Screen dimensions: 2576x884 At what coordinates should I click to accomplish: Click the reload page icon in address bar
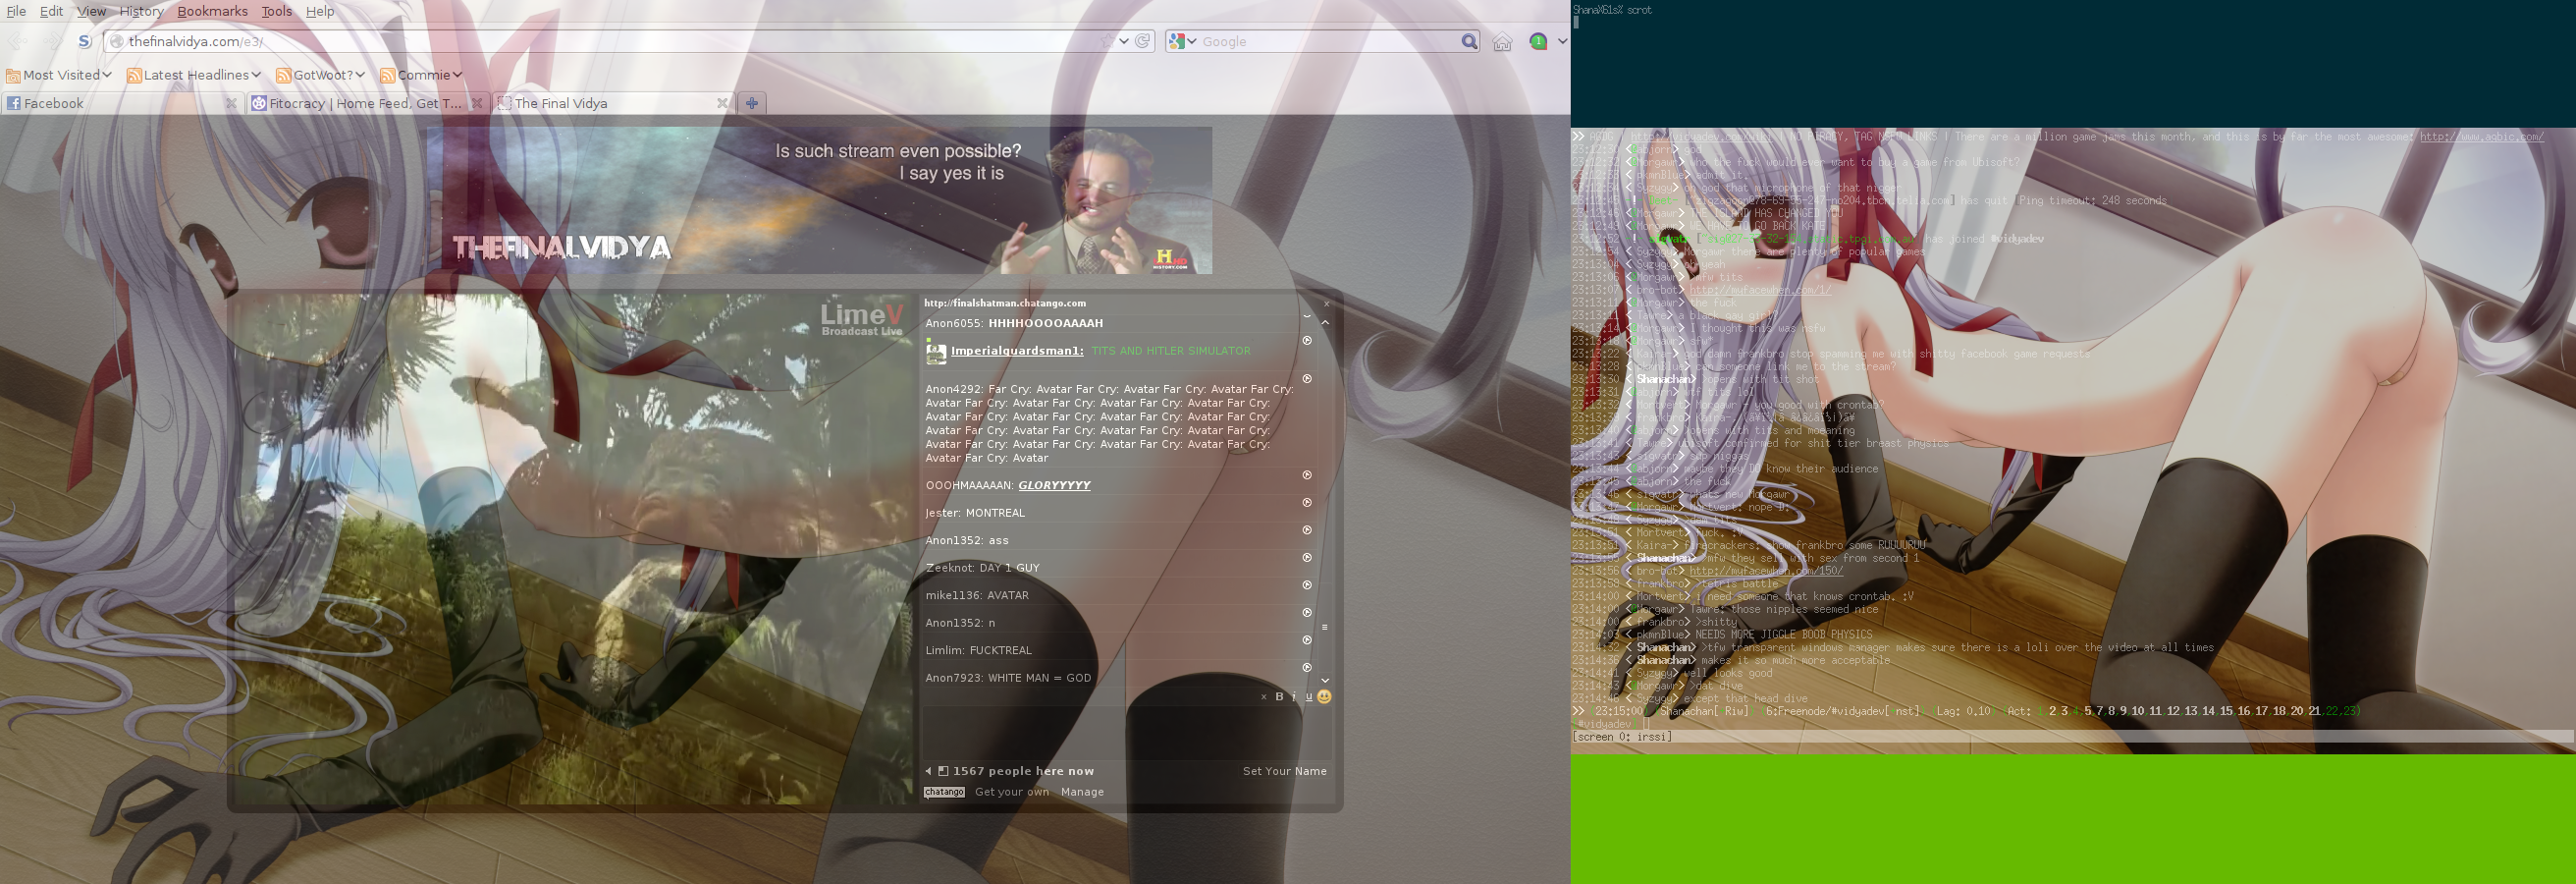coord(1143,41)
